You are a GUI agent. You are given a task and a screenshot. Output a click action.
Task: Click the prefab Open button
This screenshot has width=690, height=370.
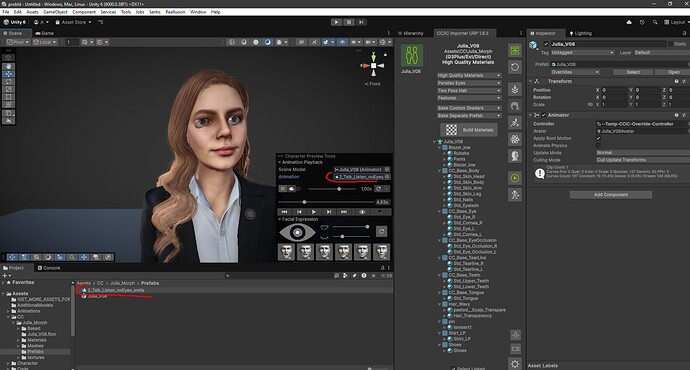(x=673, y=72)
